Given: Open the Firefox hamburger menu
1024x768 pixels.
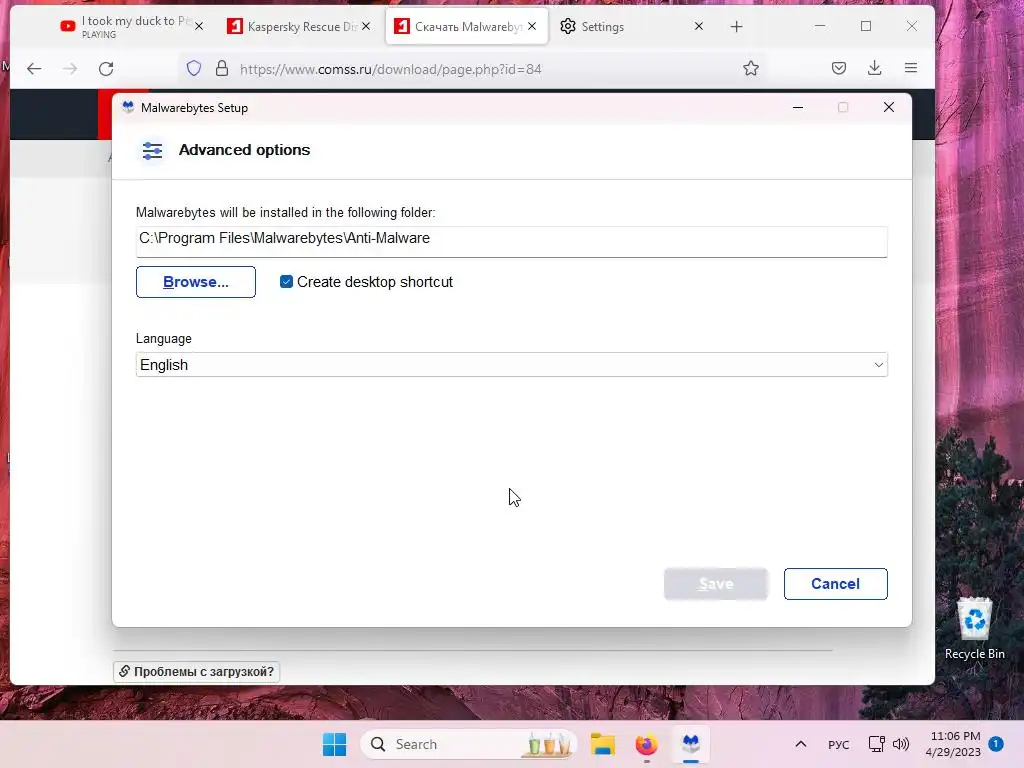Looking at the screenshot, I should tap(911, 69).
